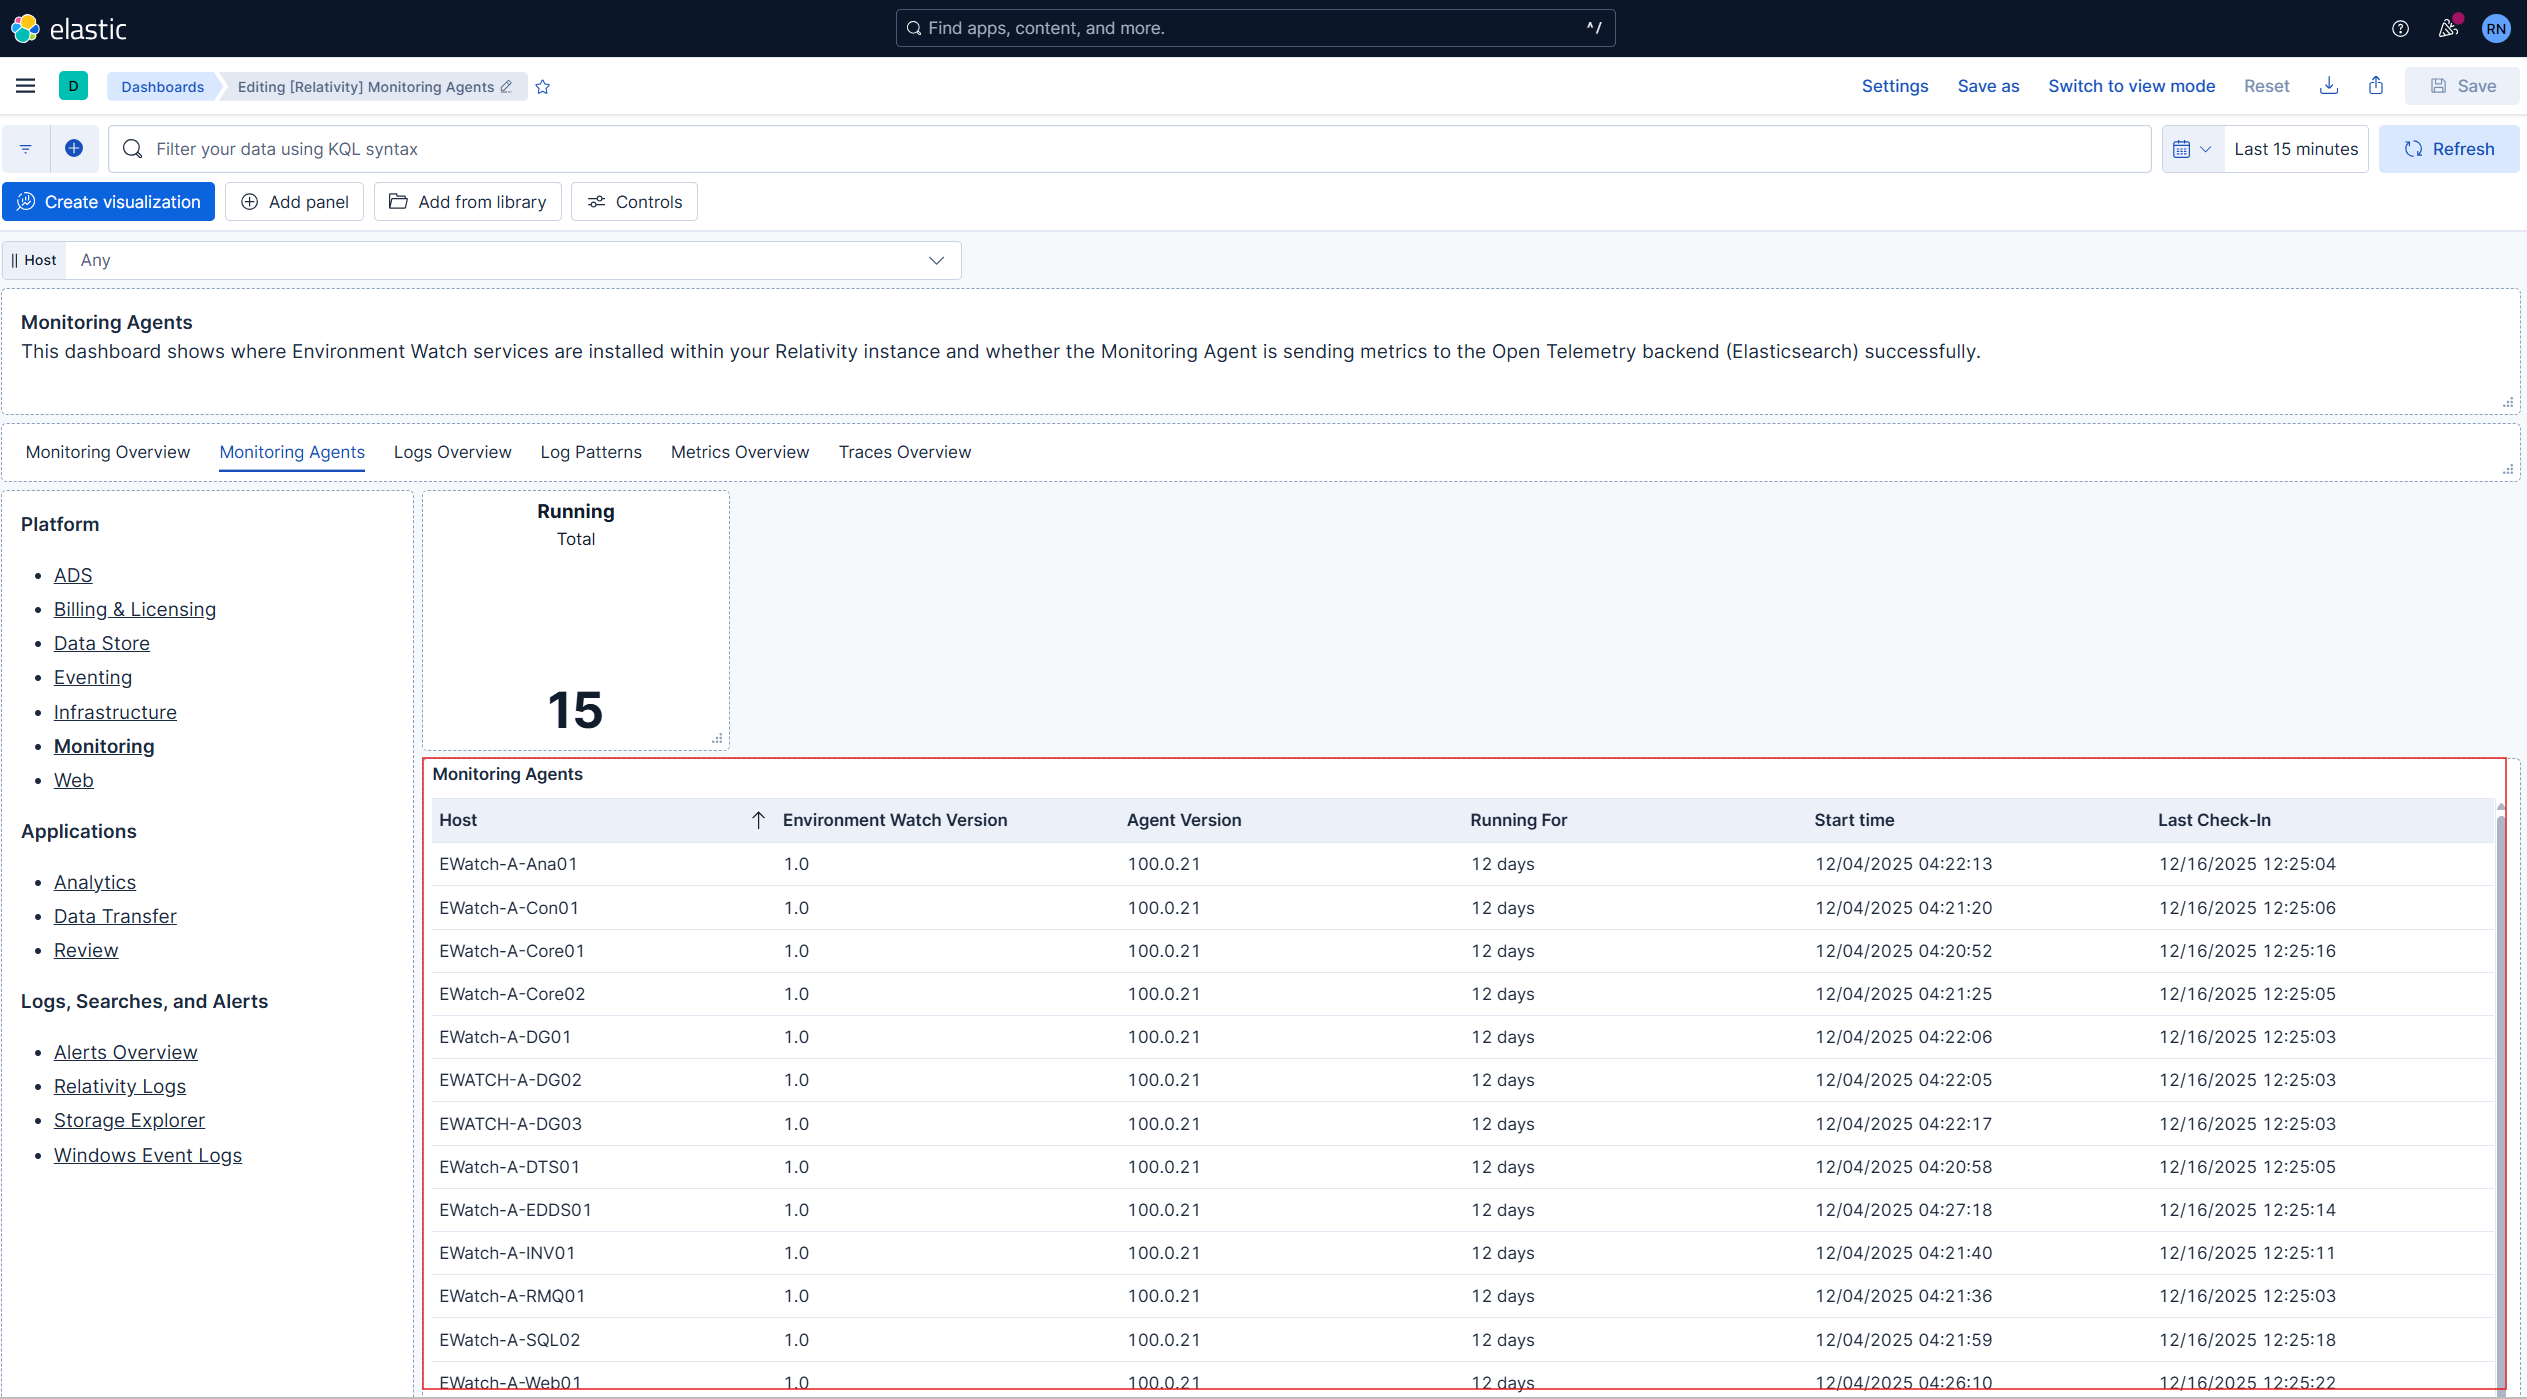
Task: Click Add panel
Action: (294, 202)
